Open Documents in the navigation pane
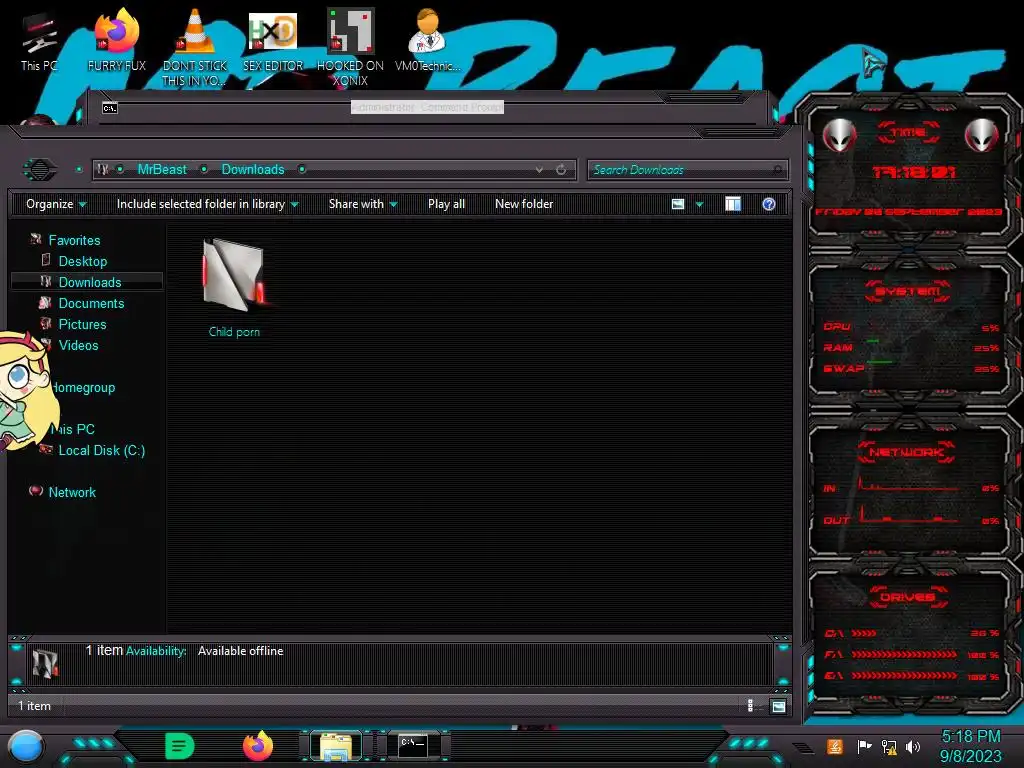This screenshot has height=768, width=1024. tap(91, 303)
